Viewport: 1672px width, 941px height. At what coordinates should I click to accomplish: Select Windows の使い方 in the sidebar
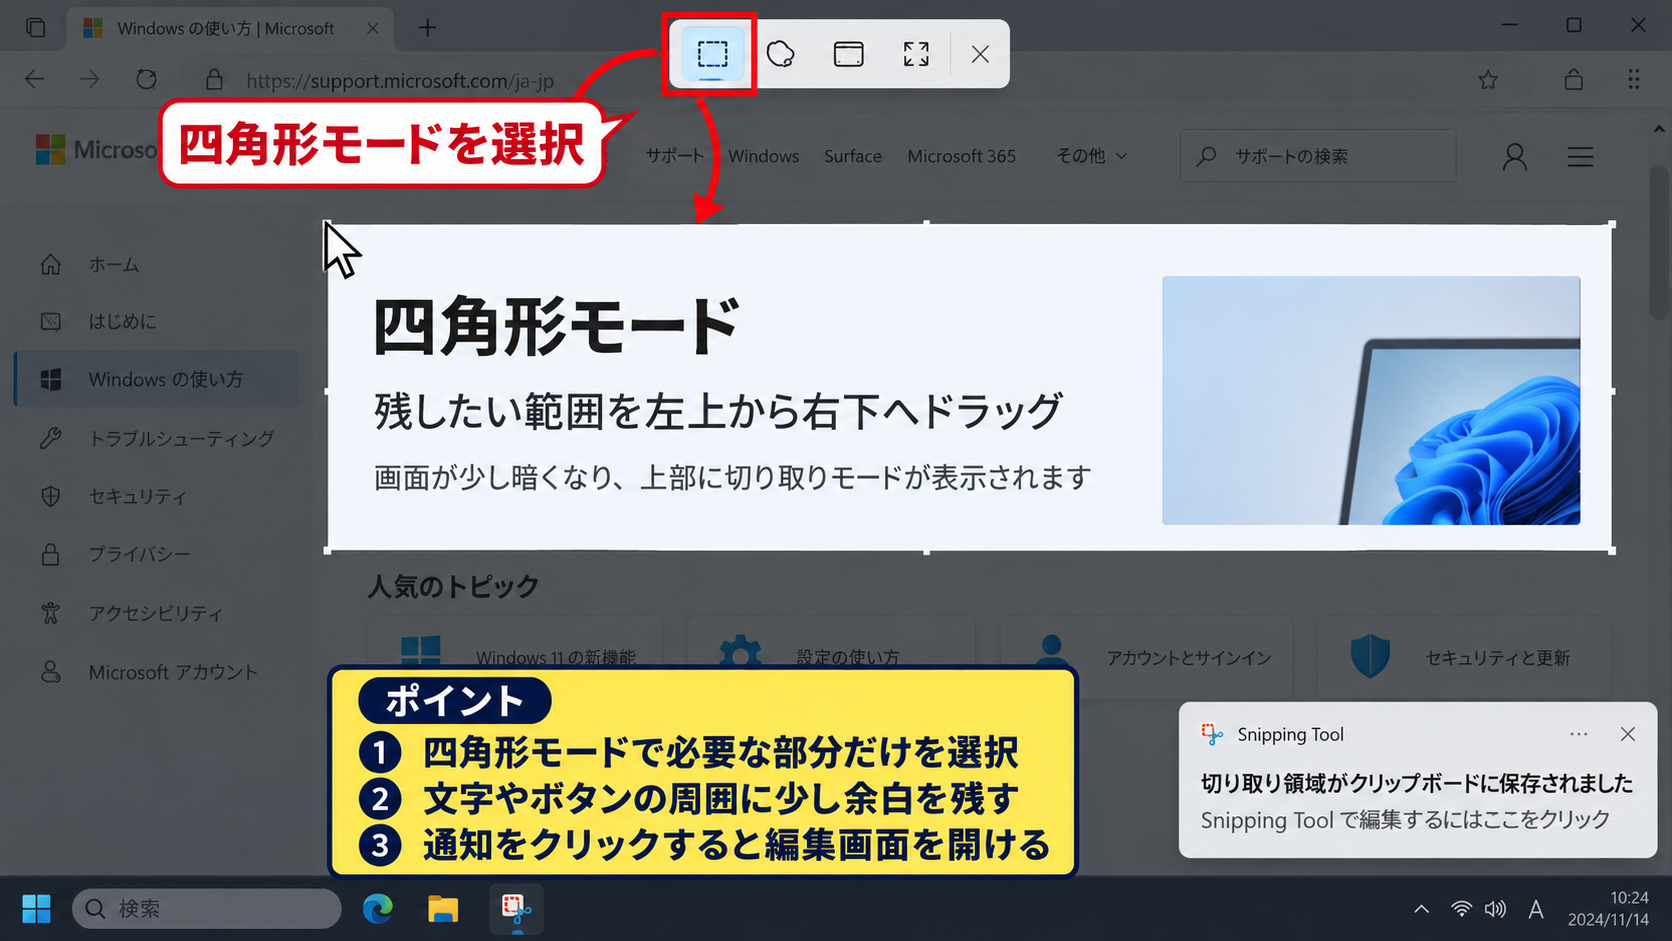point(156,379)
